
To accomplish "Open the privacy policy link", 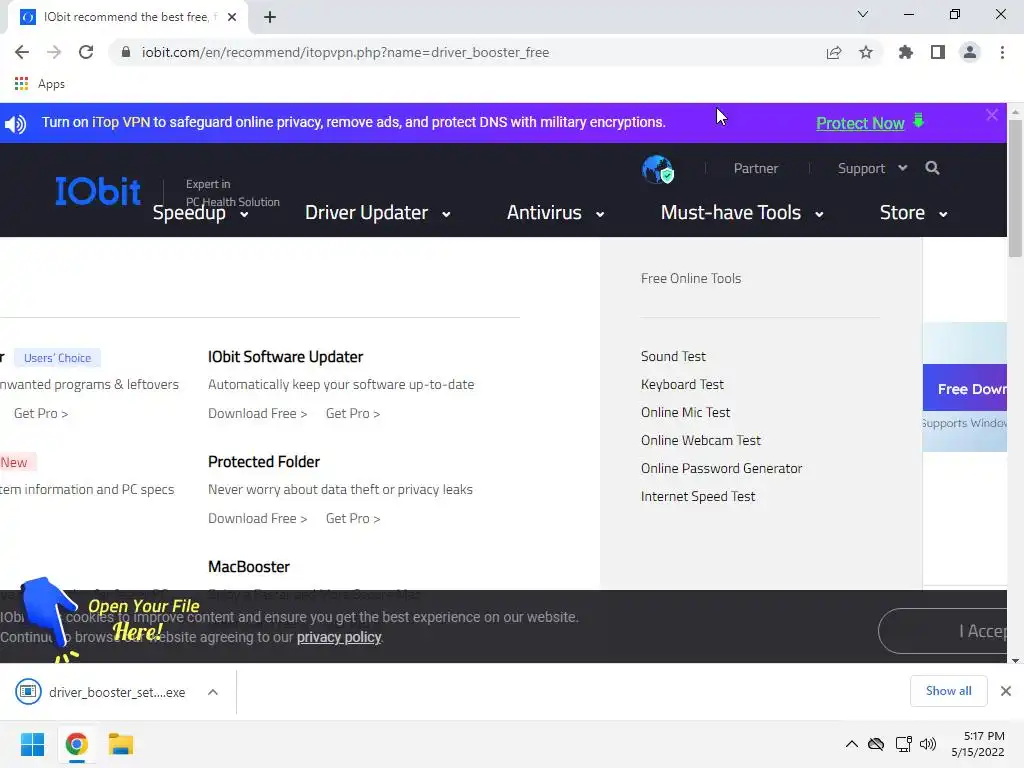I will [x=339, y=637].
